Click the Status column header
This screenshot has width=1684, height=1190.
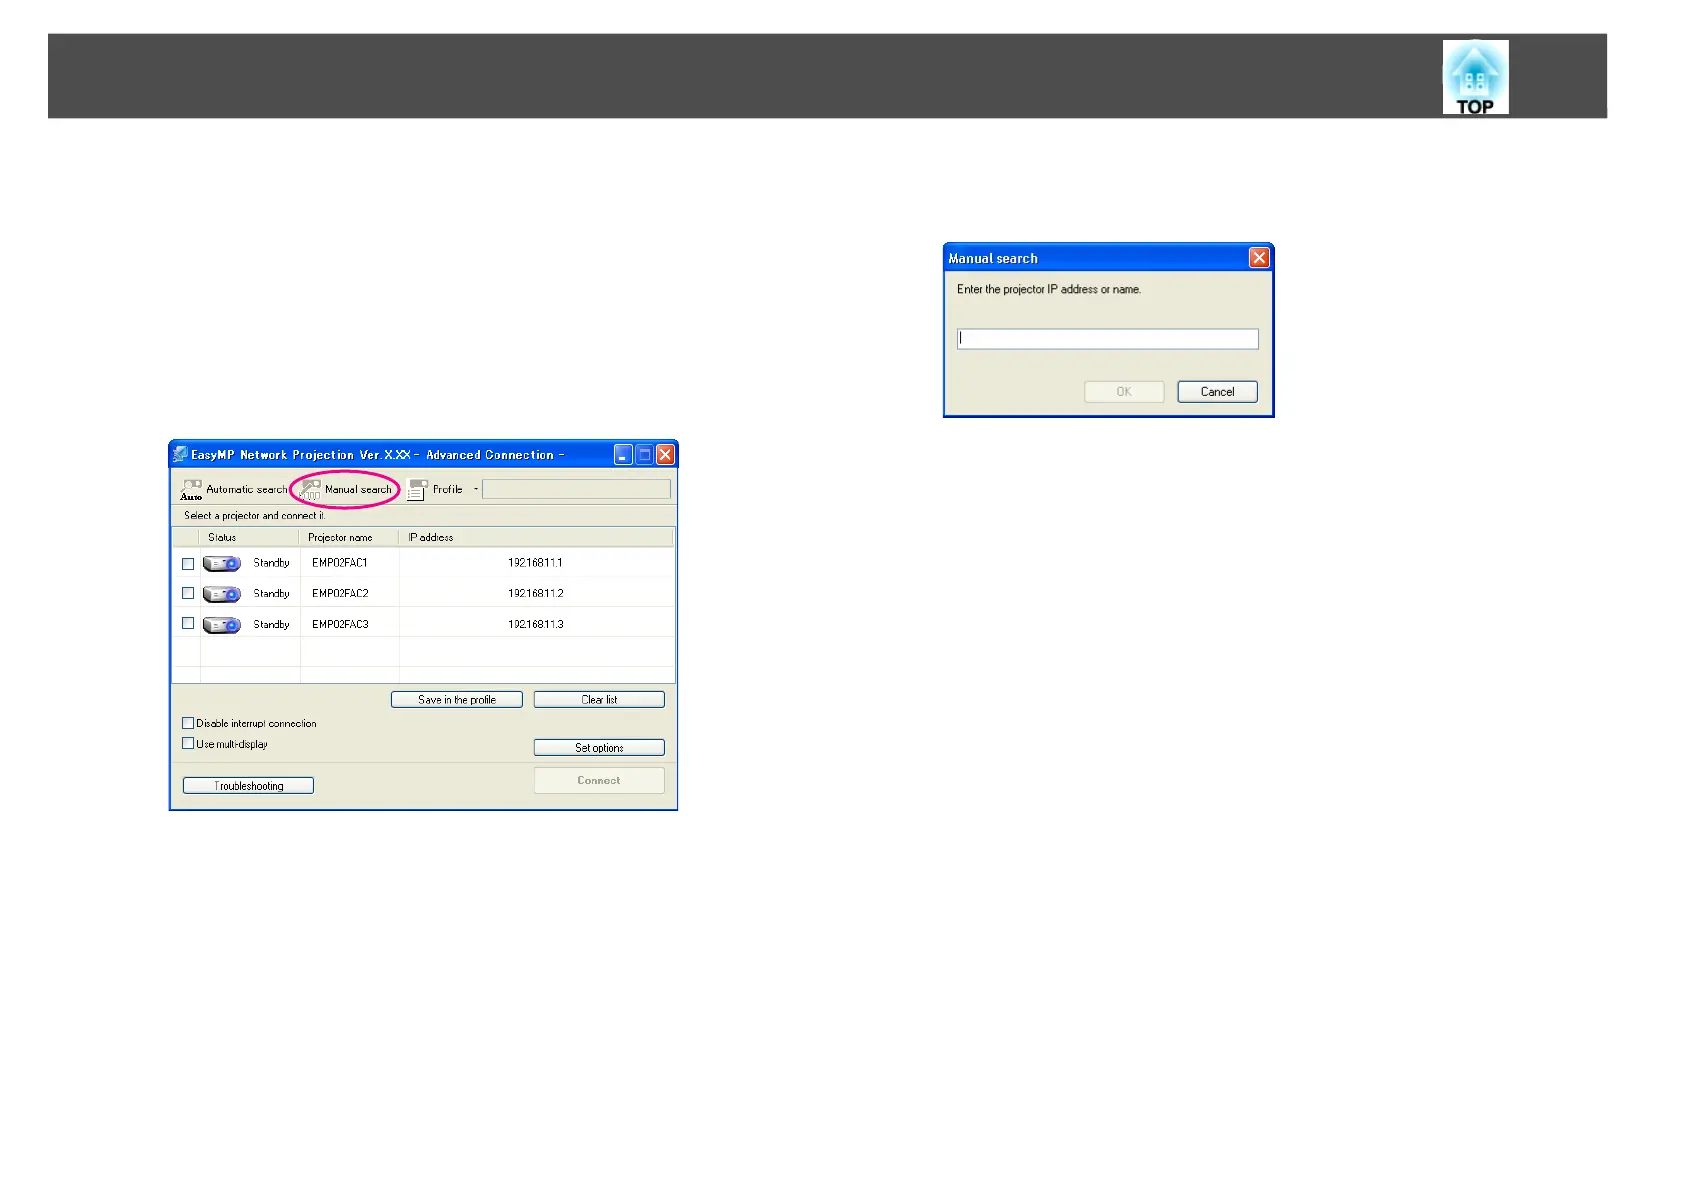[249, 537]
